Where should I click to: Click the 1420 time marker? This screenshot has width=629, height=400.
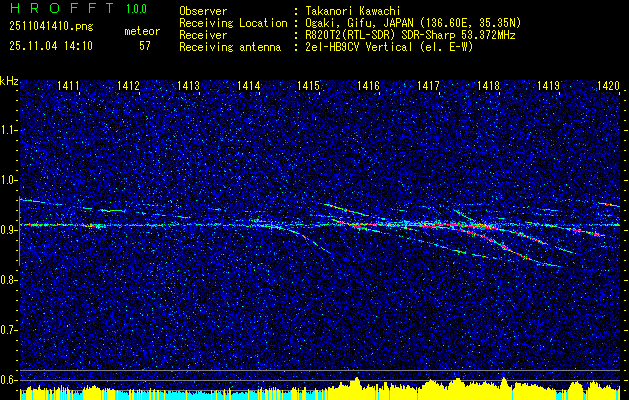[608, 85]
